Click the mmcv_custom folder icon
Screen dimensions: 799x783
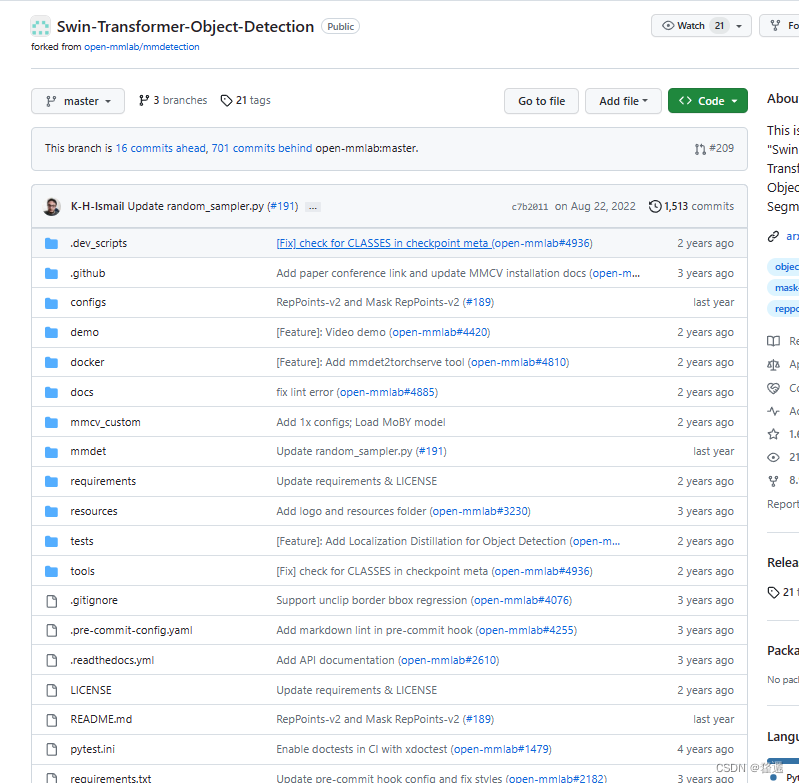point(51,422)
